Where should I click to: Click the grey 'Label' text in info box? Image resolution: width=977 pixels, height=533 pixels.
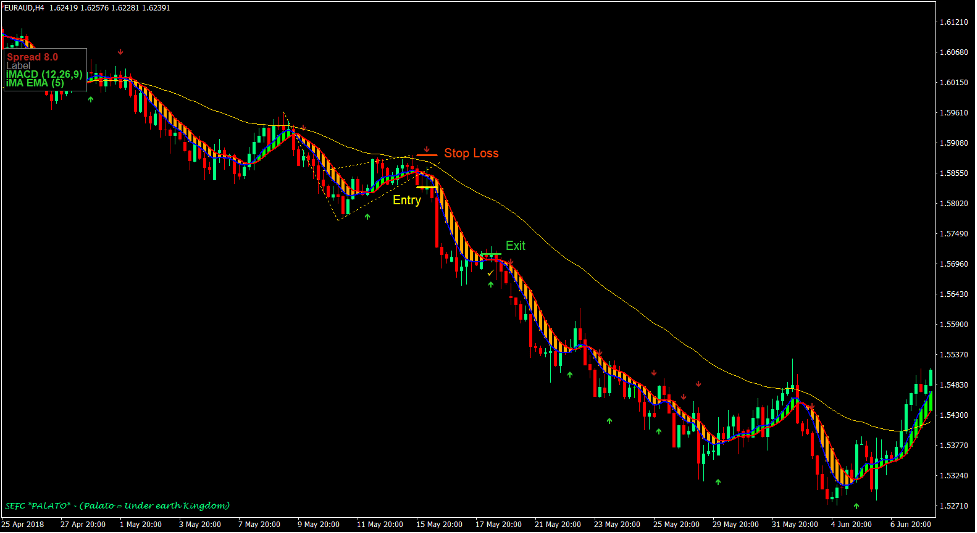coord(18,65)
